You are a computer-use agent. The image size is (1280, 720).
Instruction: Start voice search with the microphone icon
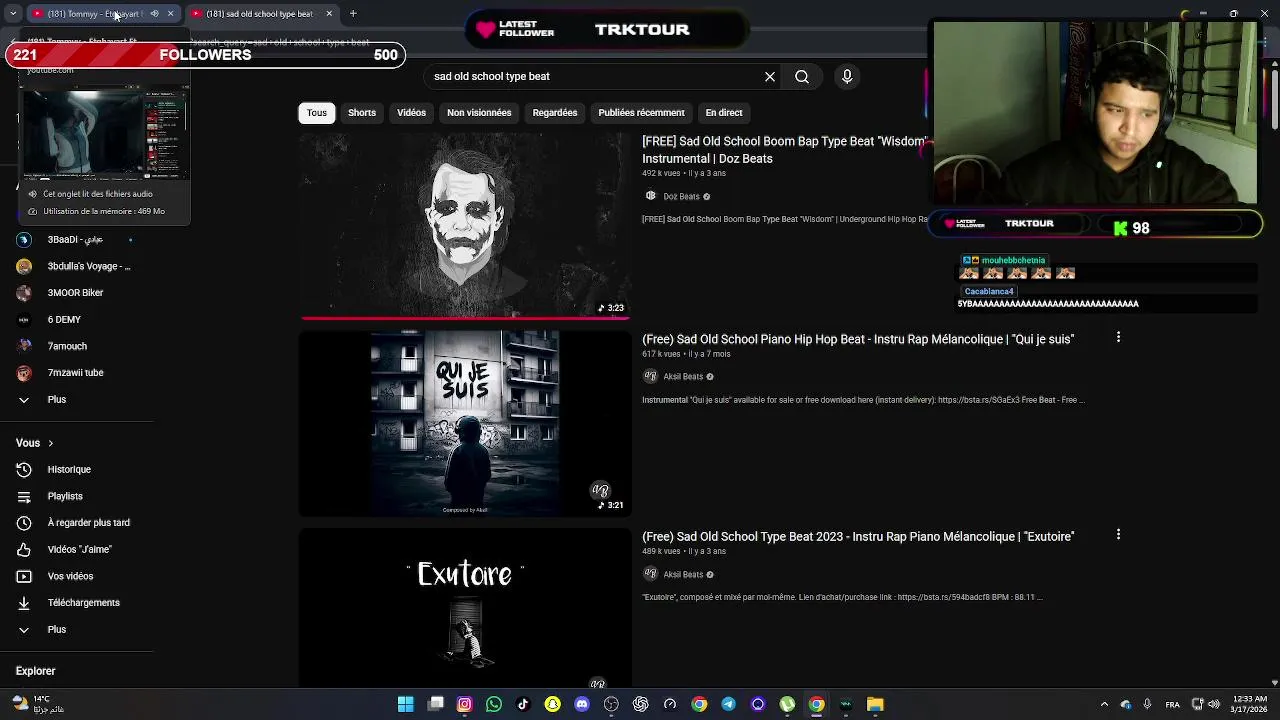pyautogui.click(x=847, y=77)
